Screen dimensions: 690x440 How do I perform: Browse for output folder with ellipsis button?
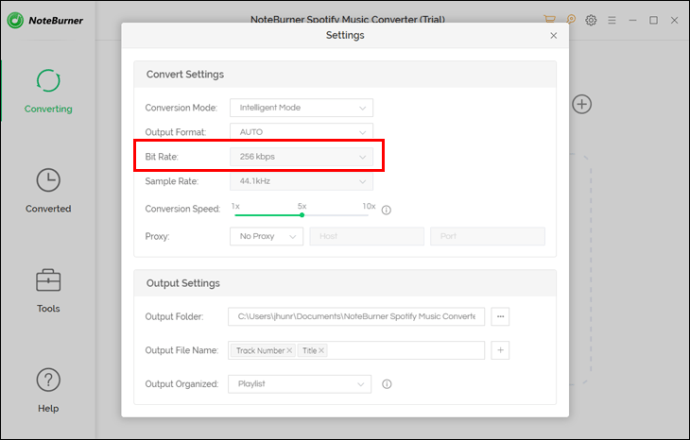click(500, 316)
